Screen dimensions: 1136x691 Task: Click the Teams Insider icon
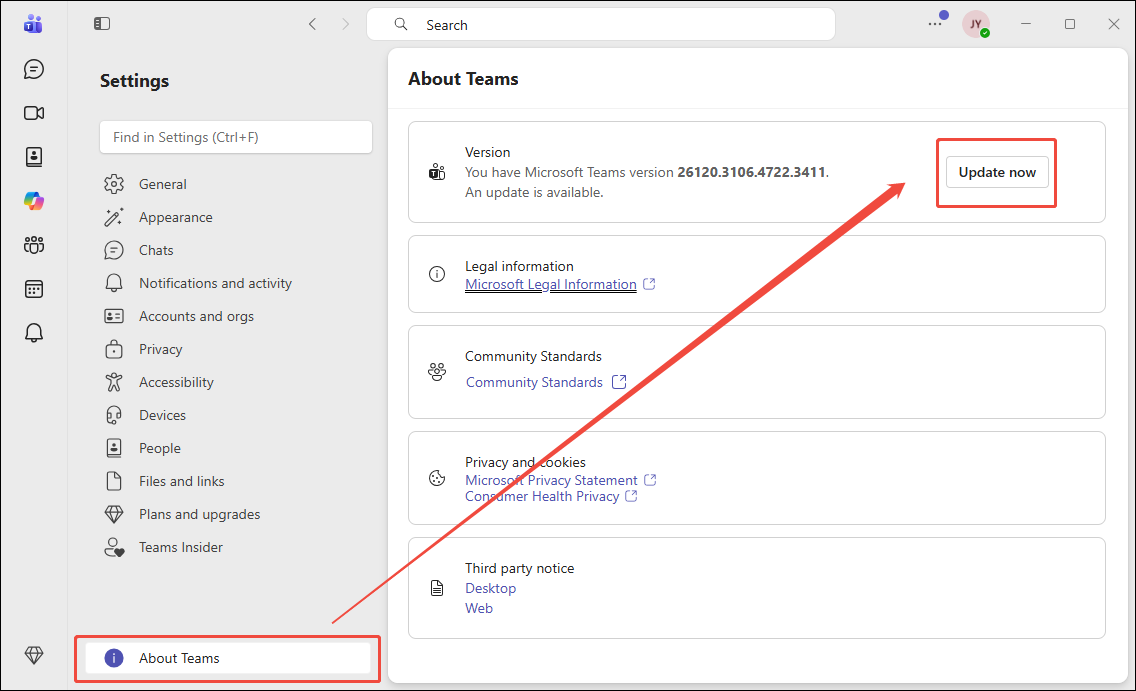114,548
